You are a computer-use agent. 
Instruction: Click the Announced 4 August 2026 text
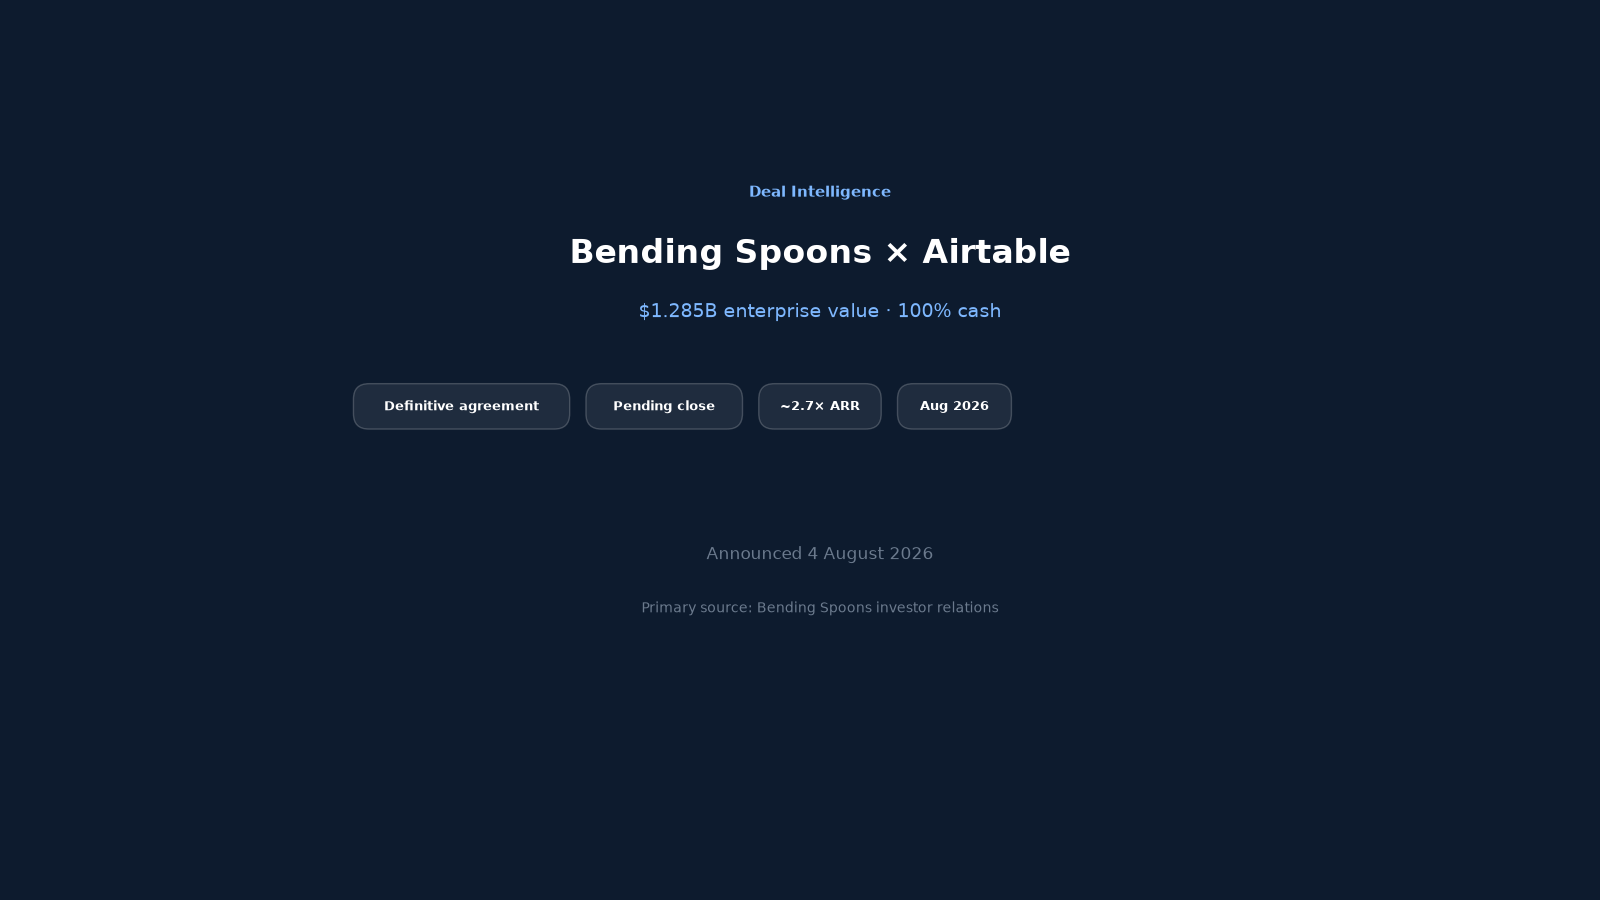point(820,554)
